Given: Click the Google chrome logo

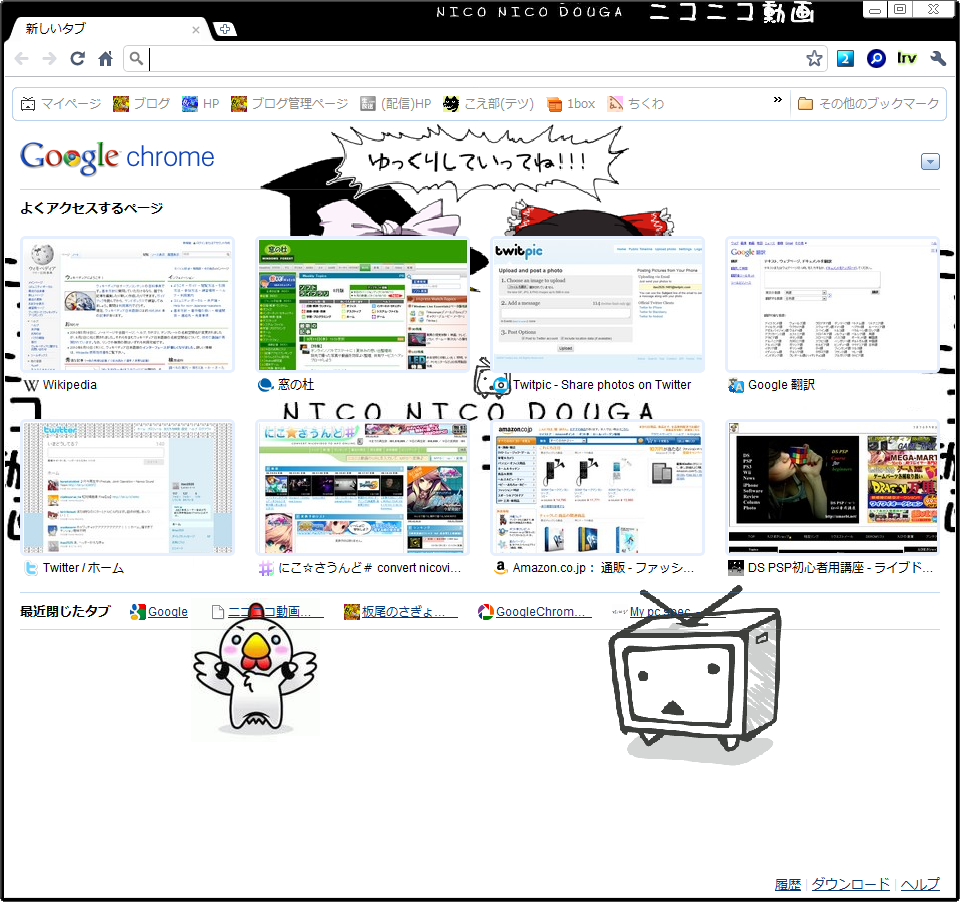Looking at the screenshot, I should (x=117, y=158).
